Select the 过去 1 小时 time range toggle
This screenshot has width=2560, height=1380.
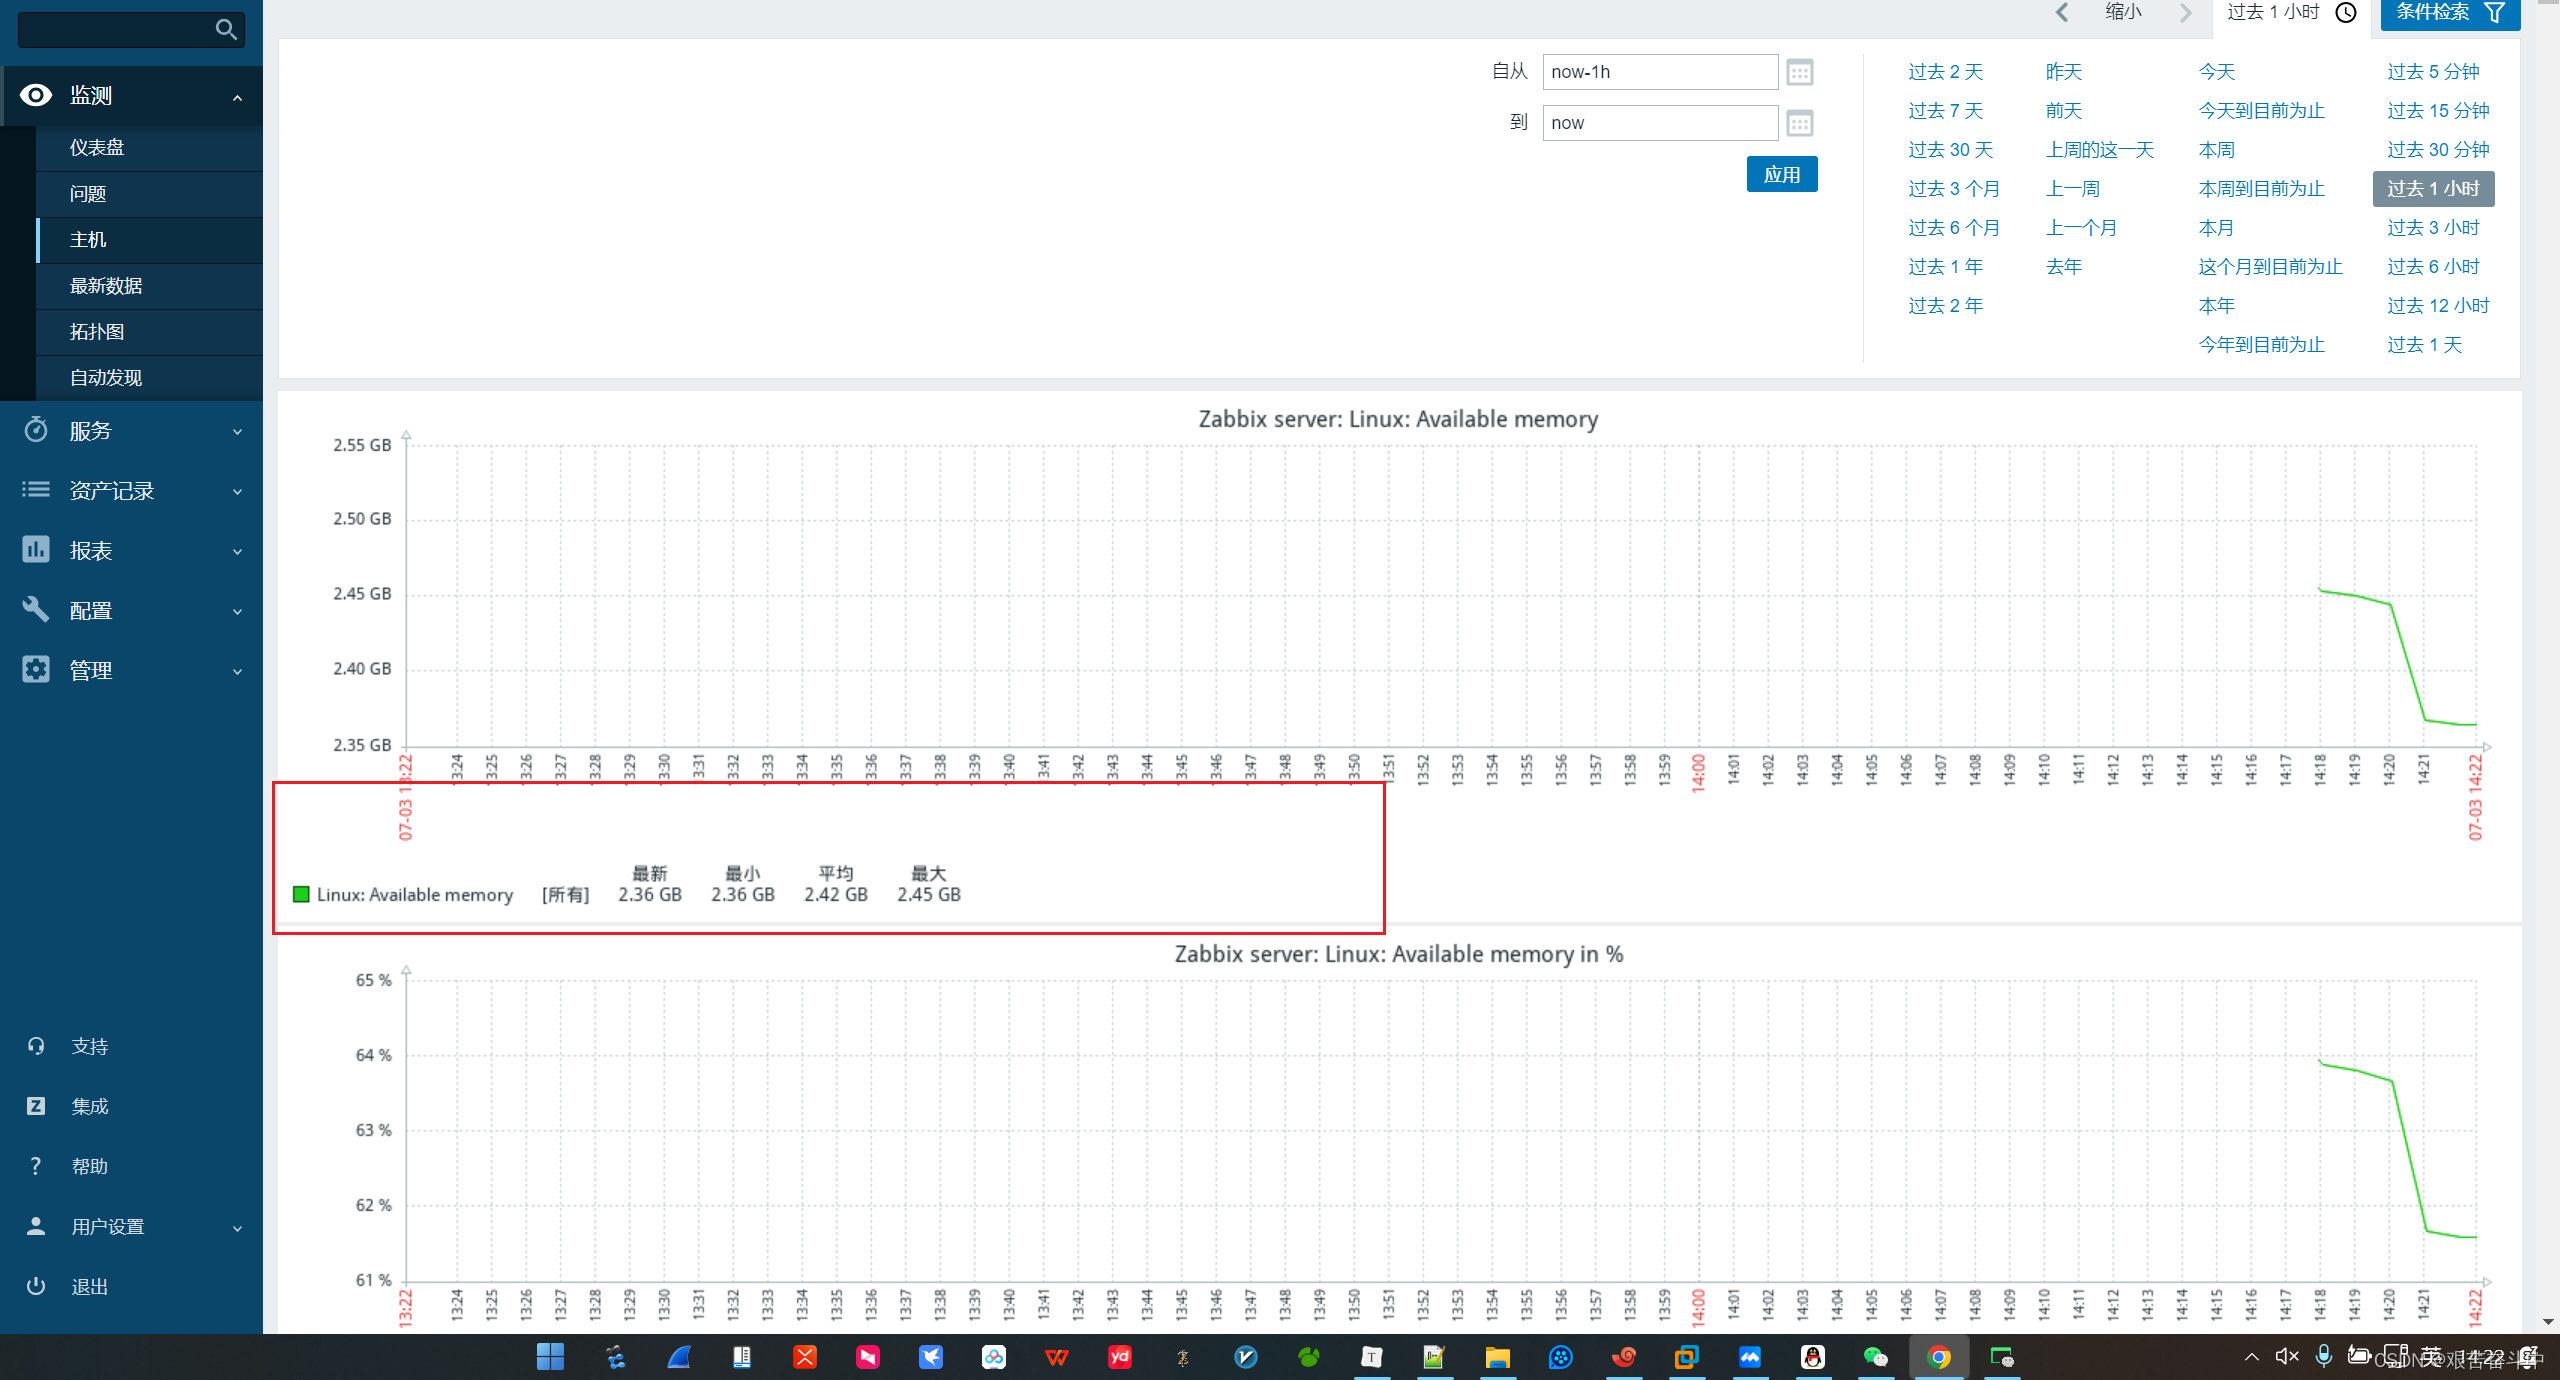pyautogui.click(x=2433, y=188)
